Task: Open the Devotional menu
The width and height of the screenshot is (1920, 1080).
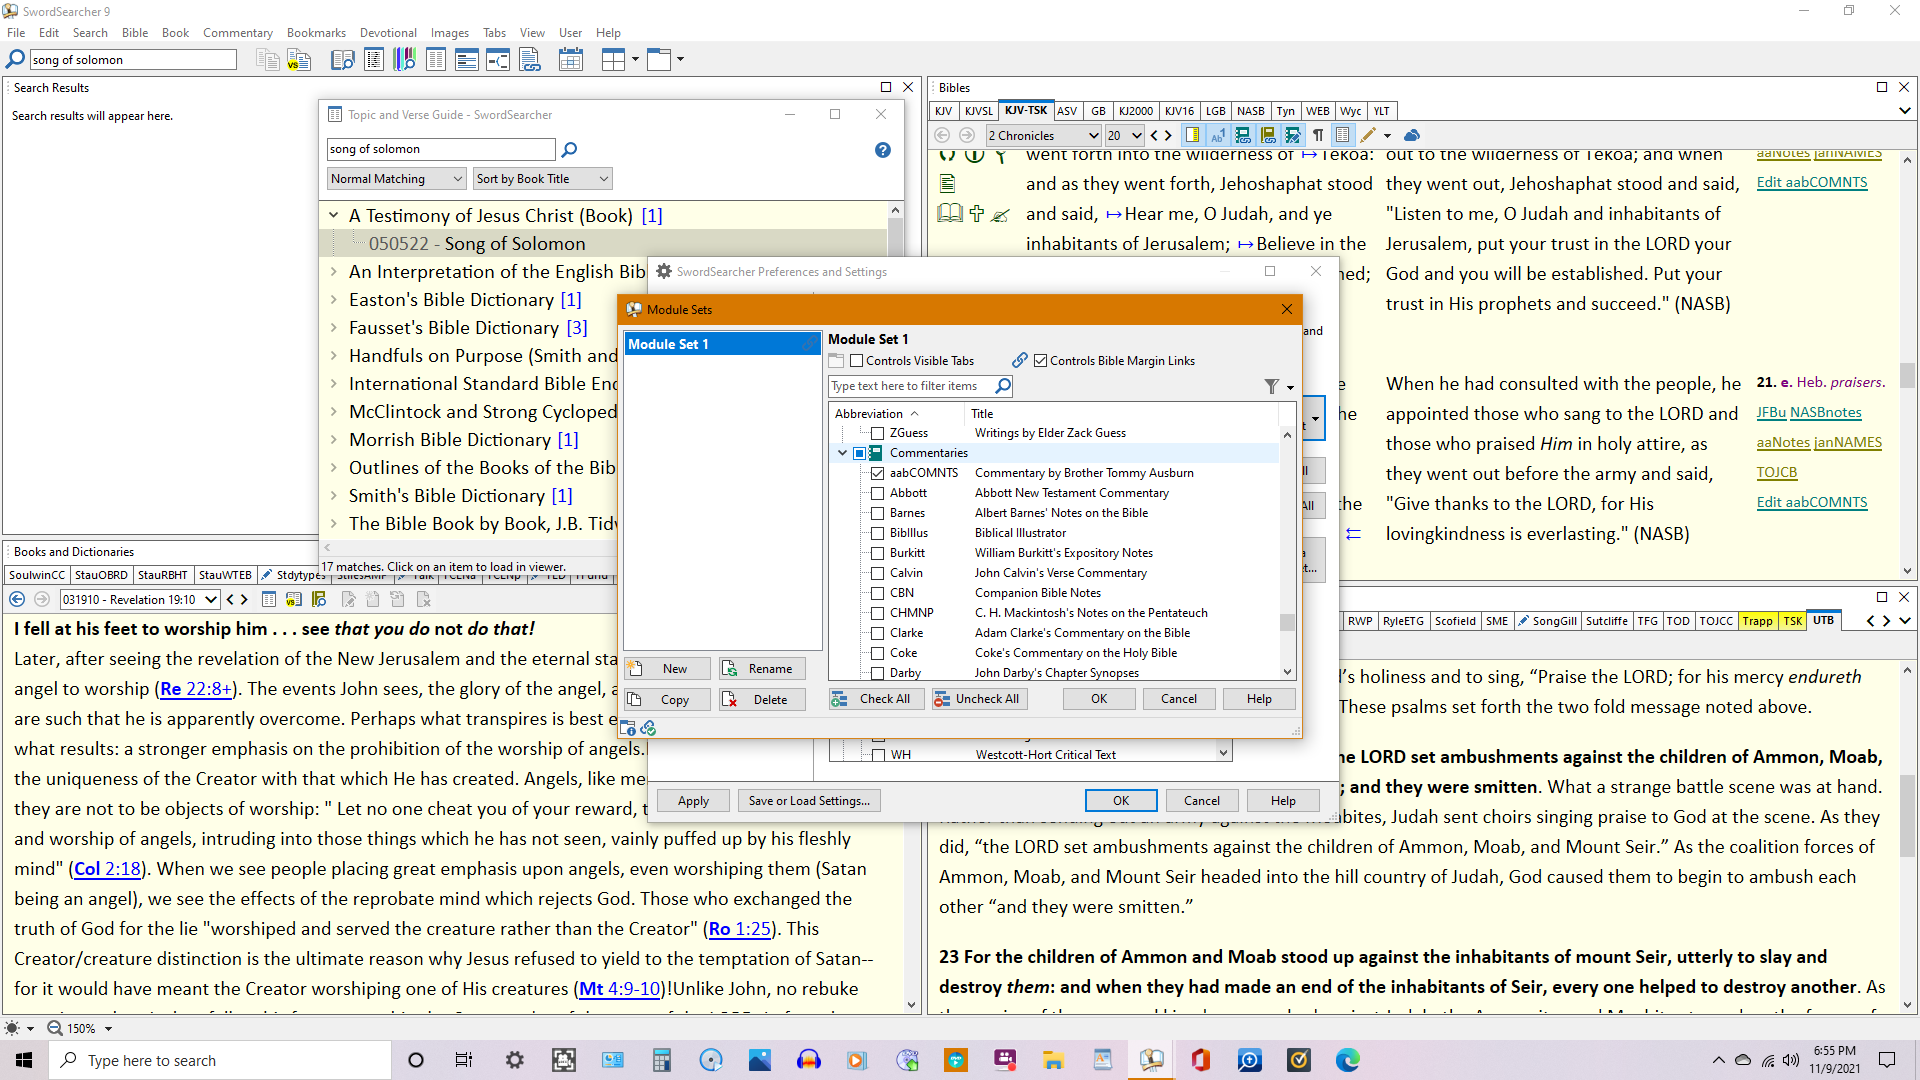Action: click(388, 33)
